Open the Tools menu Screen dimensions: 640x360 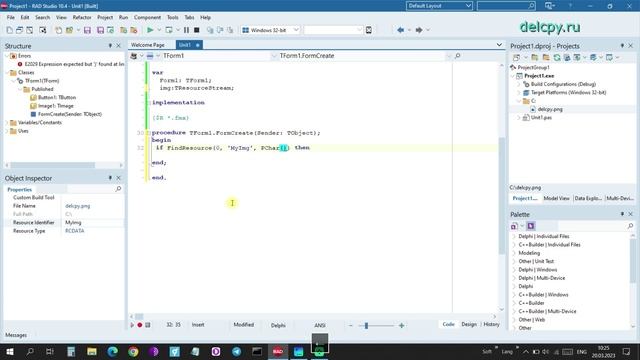(173, 18)
